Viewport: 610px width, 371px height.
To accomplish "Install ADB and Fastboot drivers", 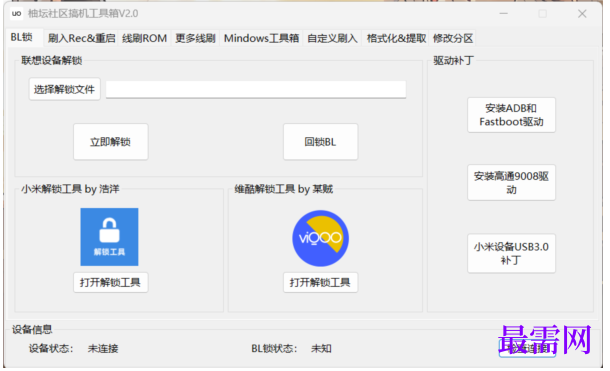I will click(511, 115).
